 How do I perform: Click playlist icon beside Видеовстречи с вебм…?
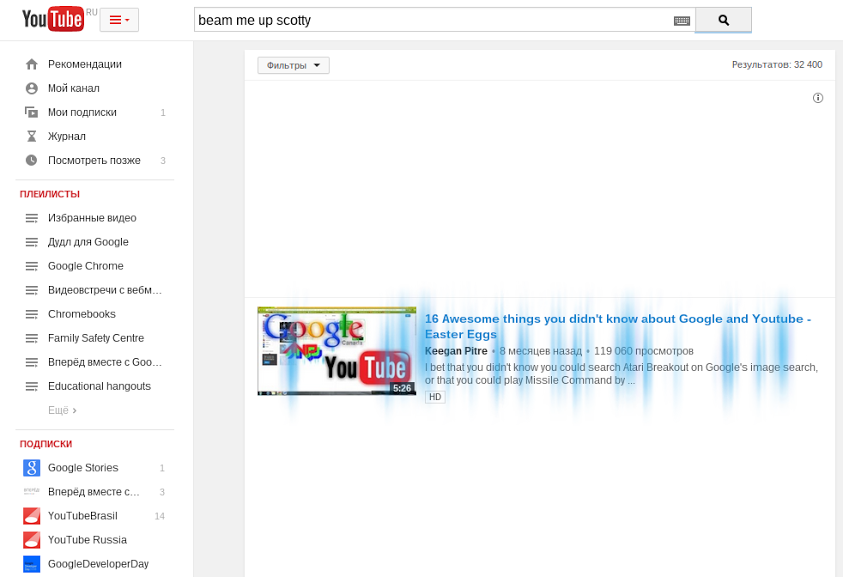click(x=32, y=290)
